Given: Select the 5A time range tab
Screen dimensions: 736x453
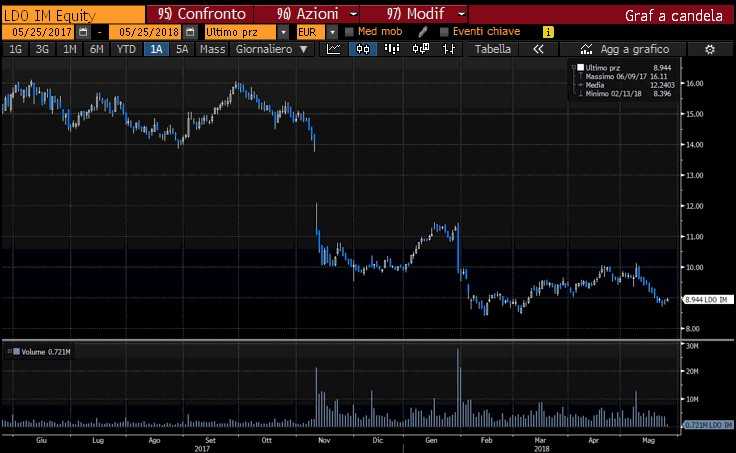Looking at the screenshot, I should (182, 49).
